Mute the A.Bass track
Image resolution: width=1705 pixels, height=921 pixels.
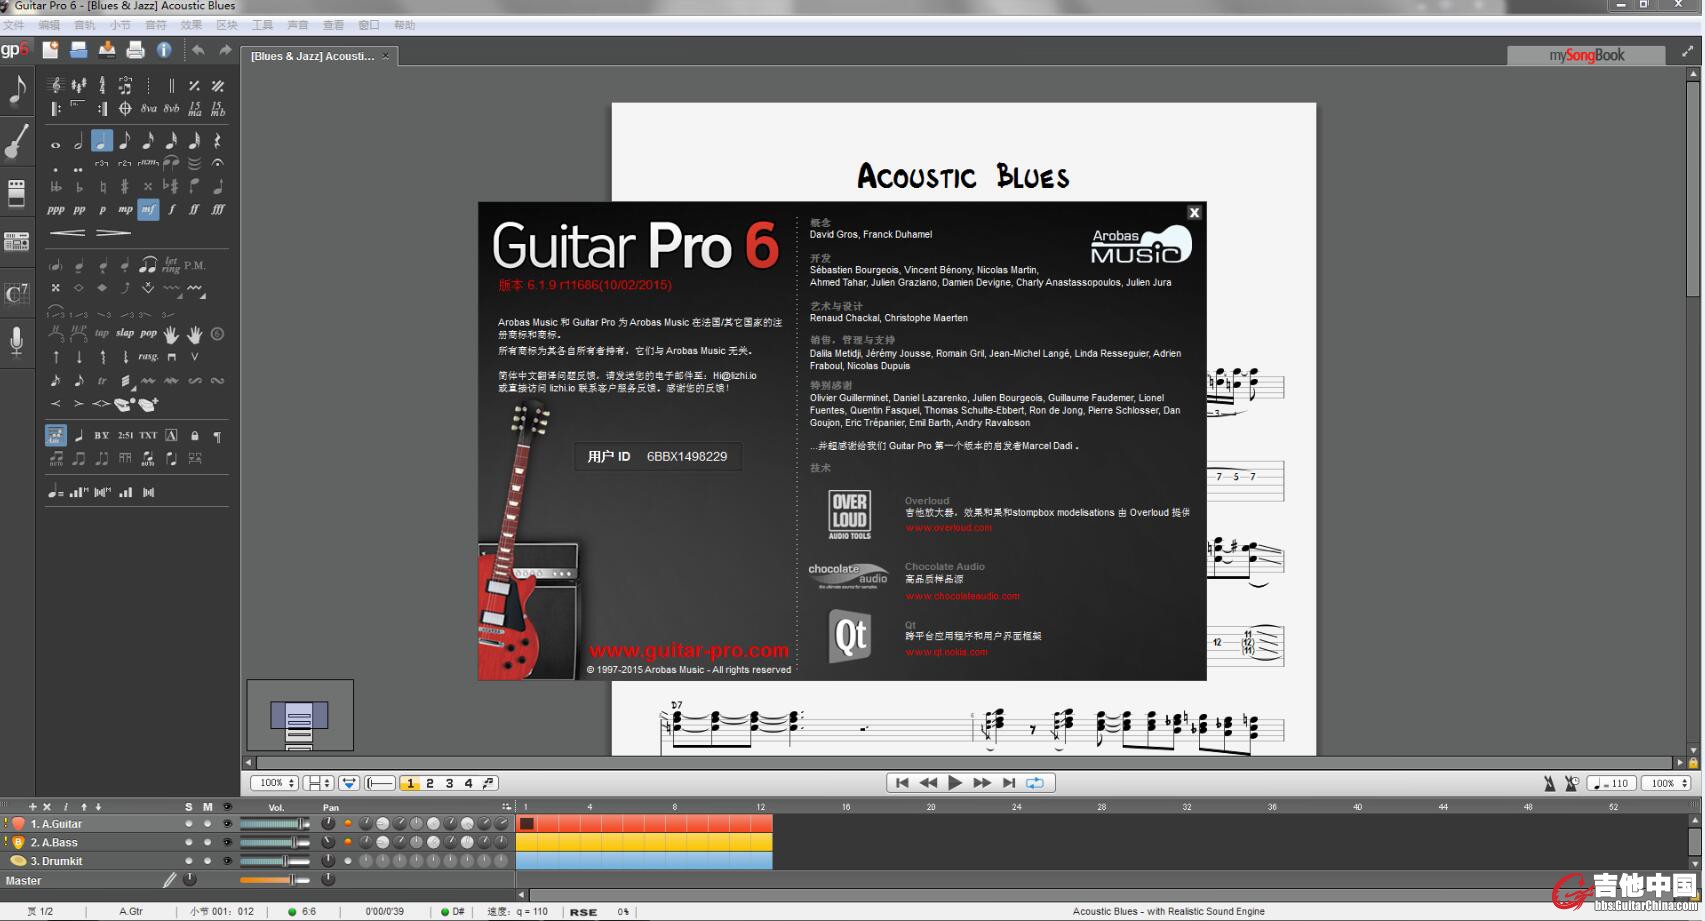click(207, 842)
